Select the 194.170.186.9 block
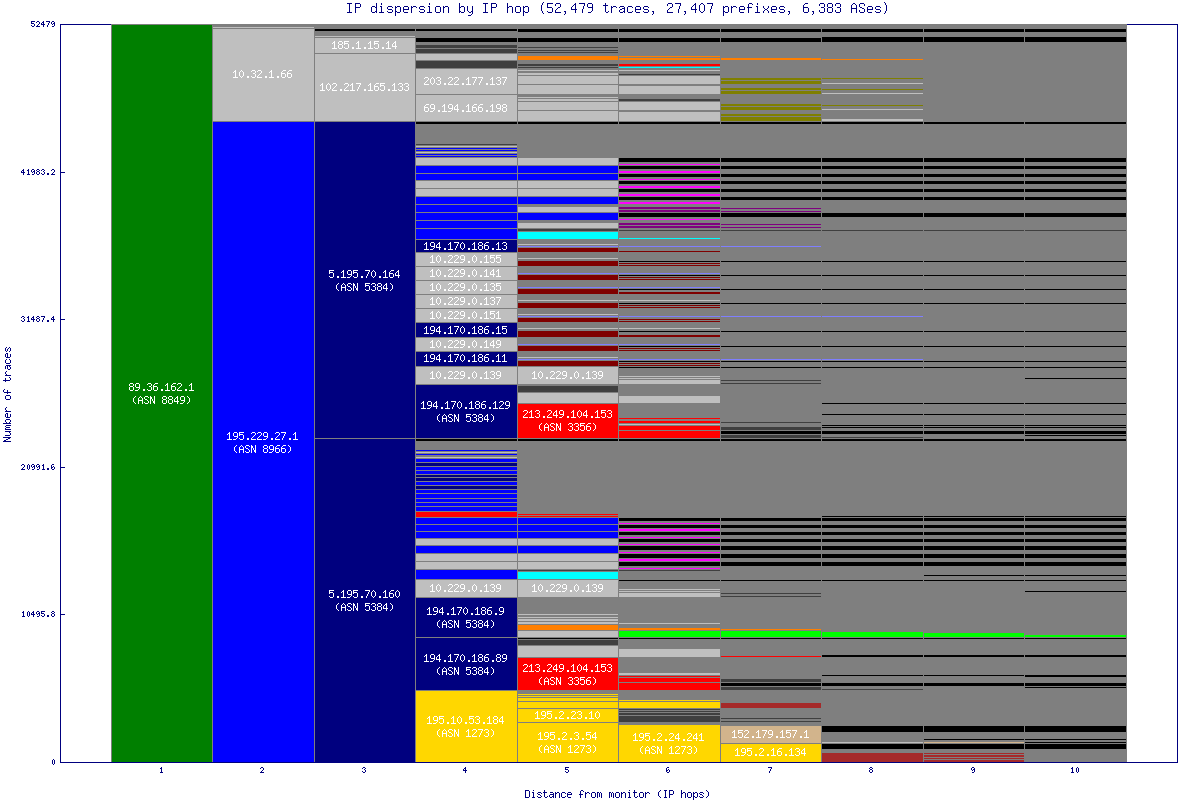This screenshot has width=1178, height=800. [465, 617]
